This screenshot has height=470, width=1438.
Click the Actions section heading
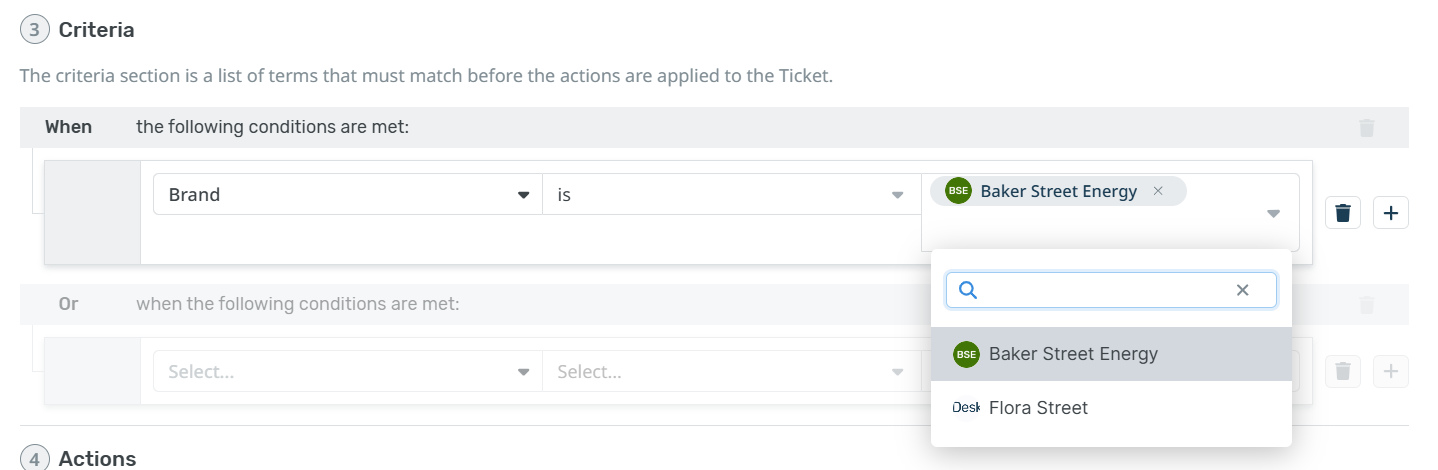tap(97, 459)
